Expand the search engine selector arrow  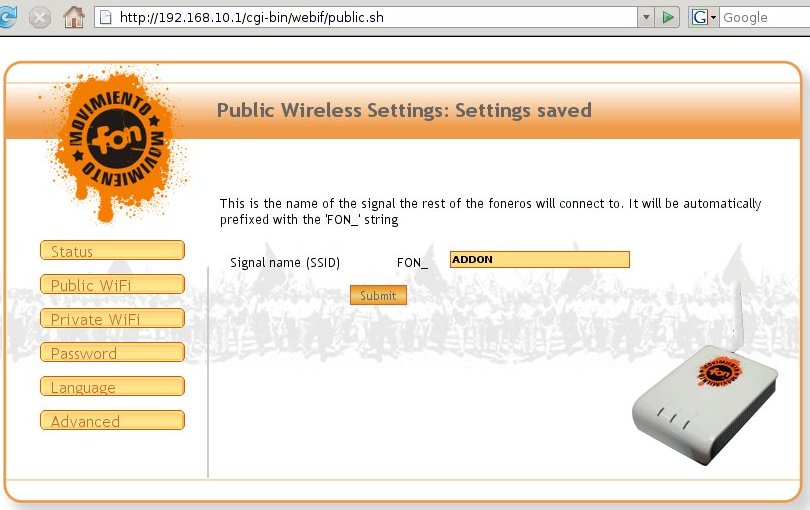click(x=713, y=18)
